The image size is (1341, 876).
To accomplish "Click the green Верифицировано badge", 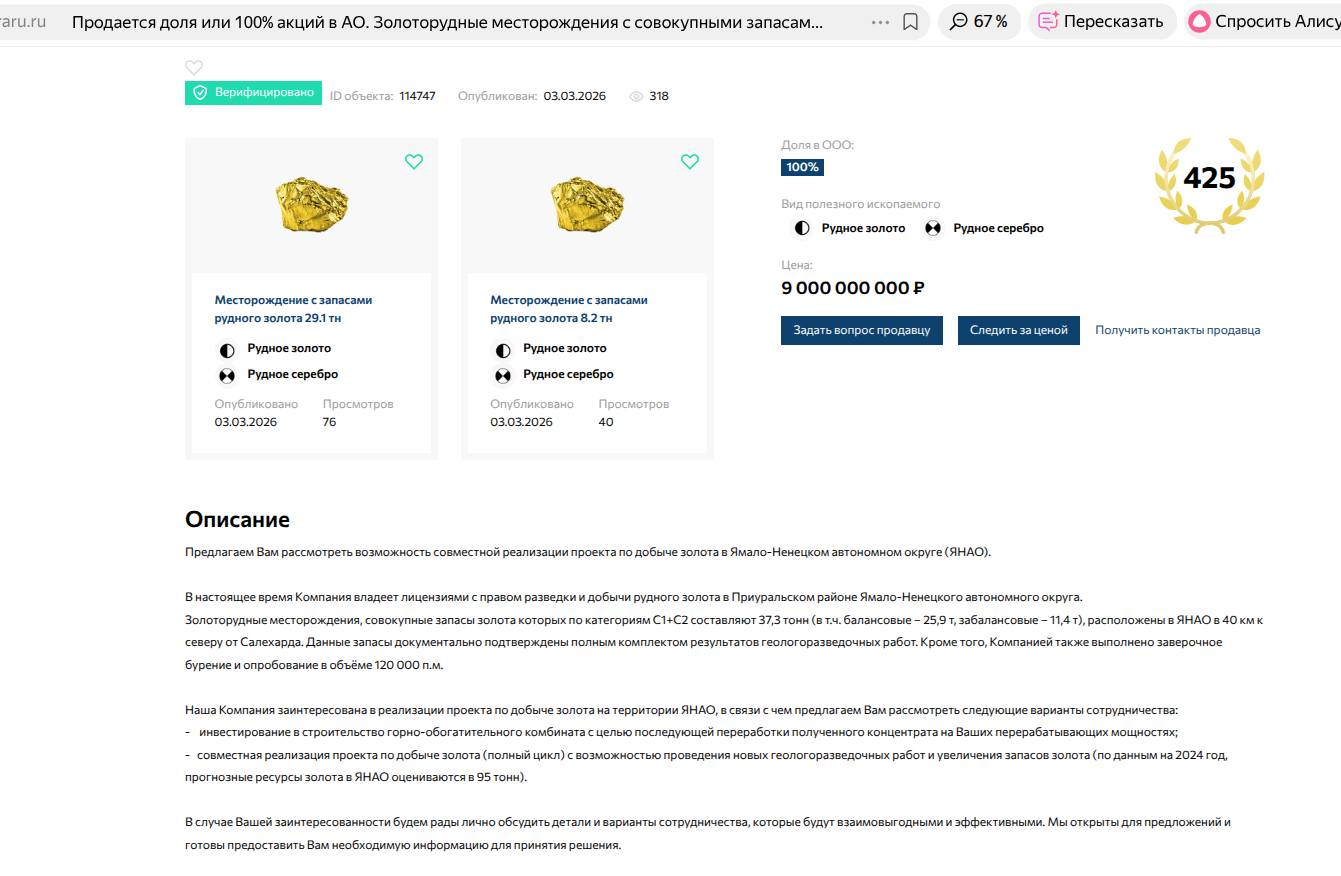I will 253,93.
